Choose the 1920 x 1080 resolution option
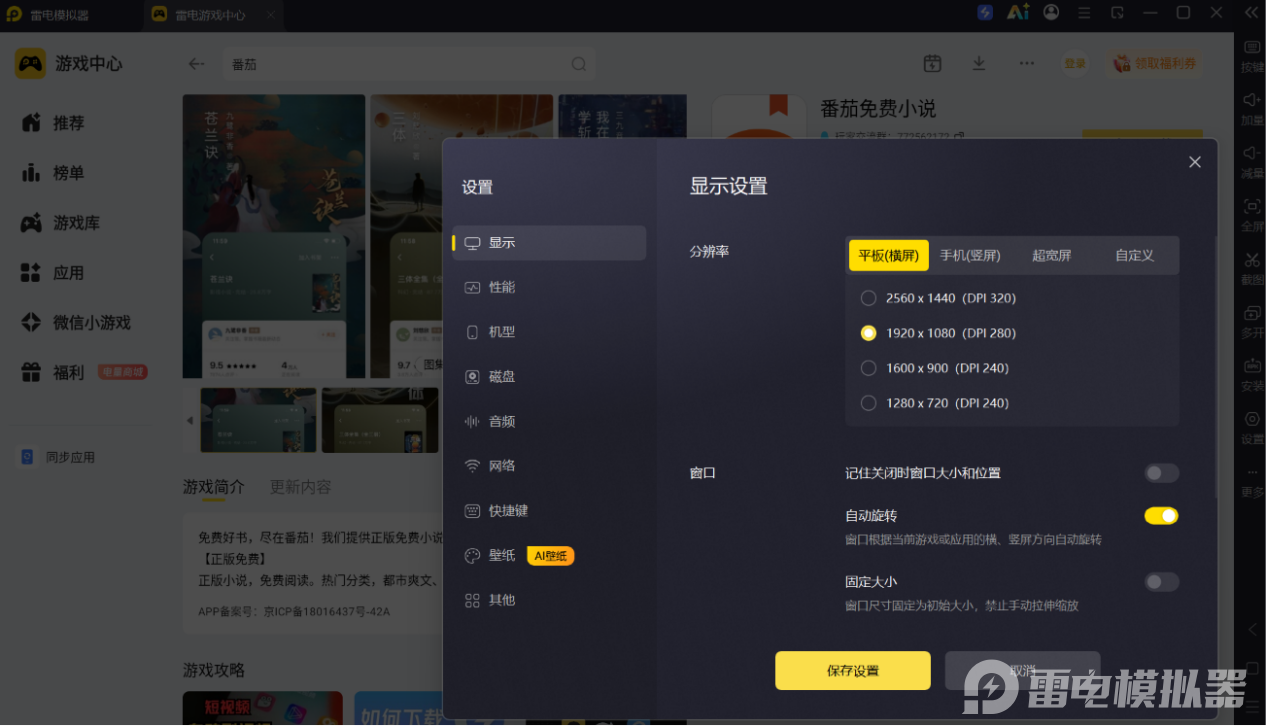 point(938,333)
